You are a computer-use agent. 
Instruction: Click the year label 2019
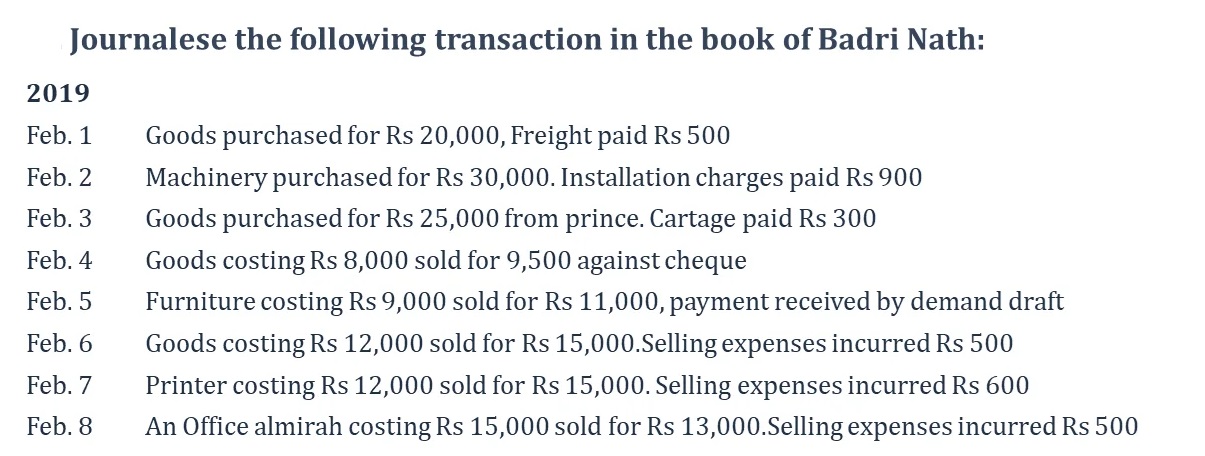click(x=58, y=94)
